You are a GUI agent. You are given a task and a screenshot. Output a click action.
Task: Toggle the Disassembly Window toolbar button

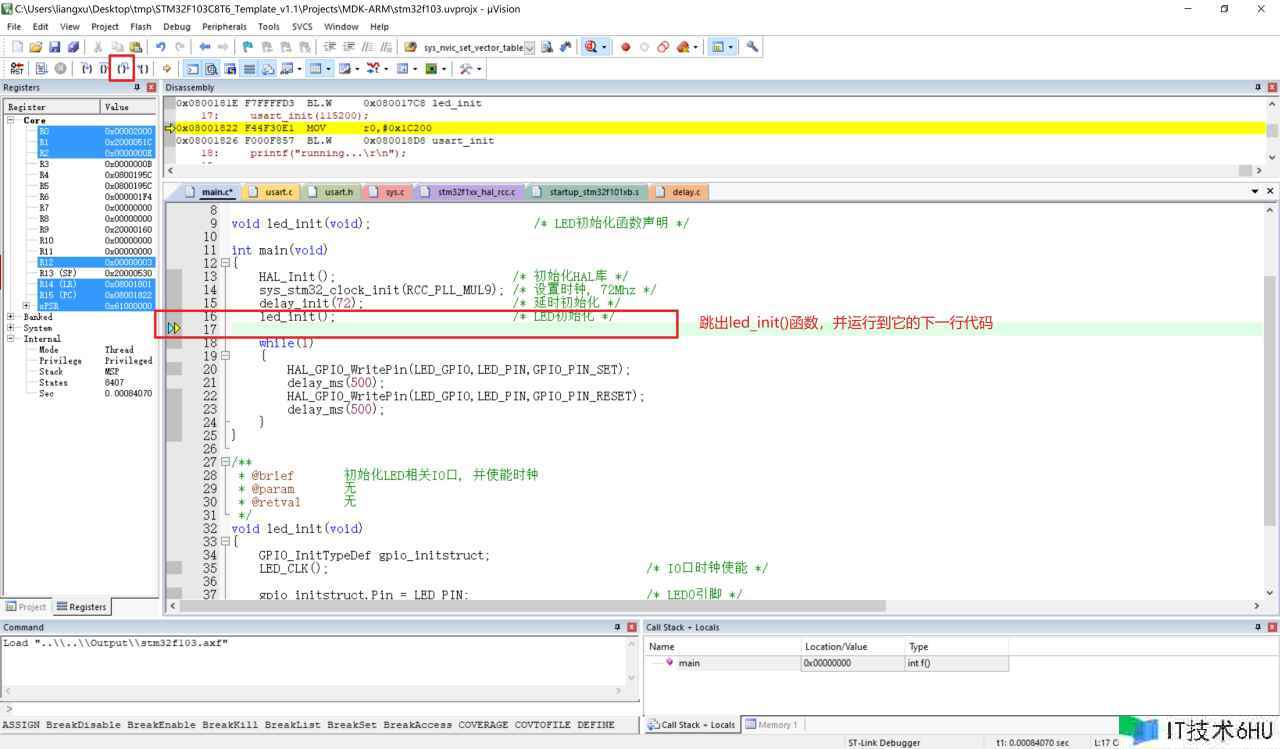tap(212, 69)
